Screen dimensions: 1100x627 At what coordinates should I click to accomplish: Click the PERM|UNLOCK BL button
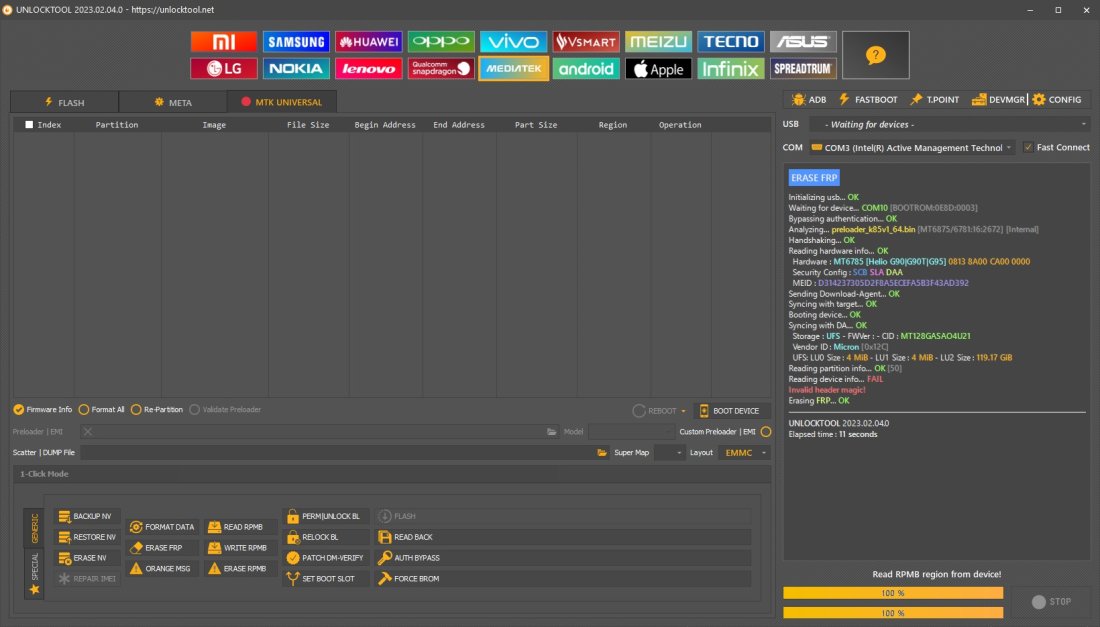click(326, 516)
